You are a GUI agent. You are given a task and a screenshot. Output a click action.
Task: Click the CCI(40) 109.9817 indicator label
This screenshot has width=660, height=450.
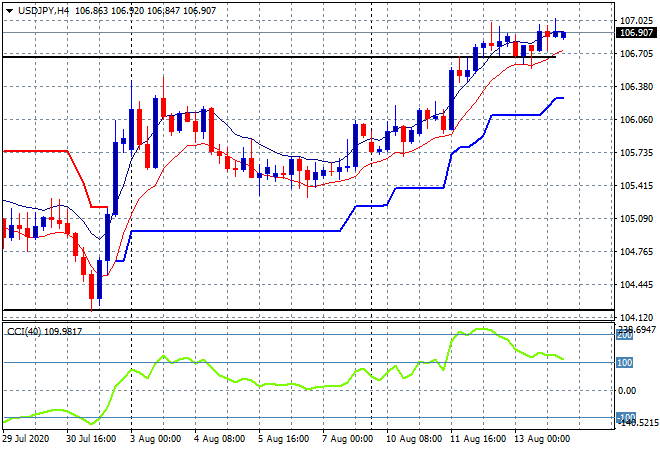(45, 332)
